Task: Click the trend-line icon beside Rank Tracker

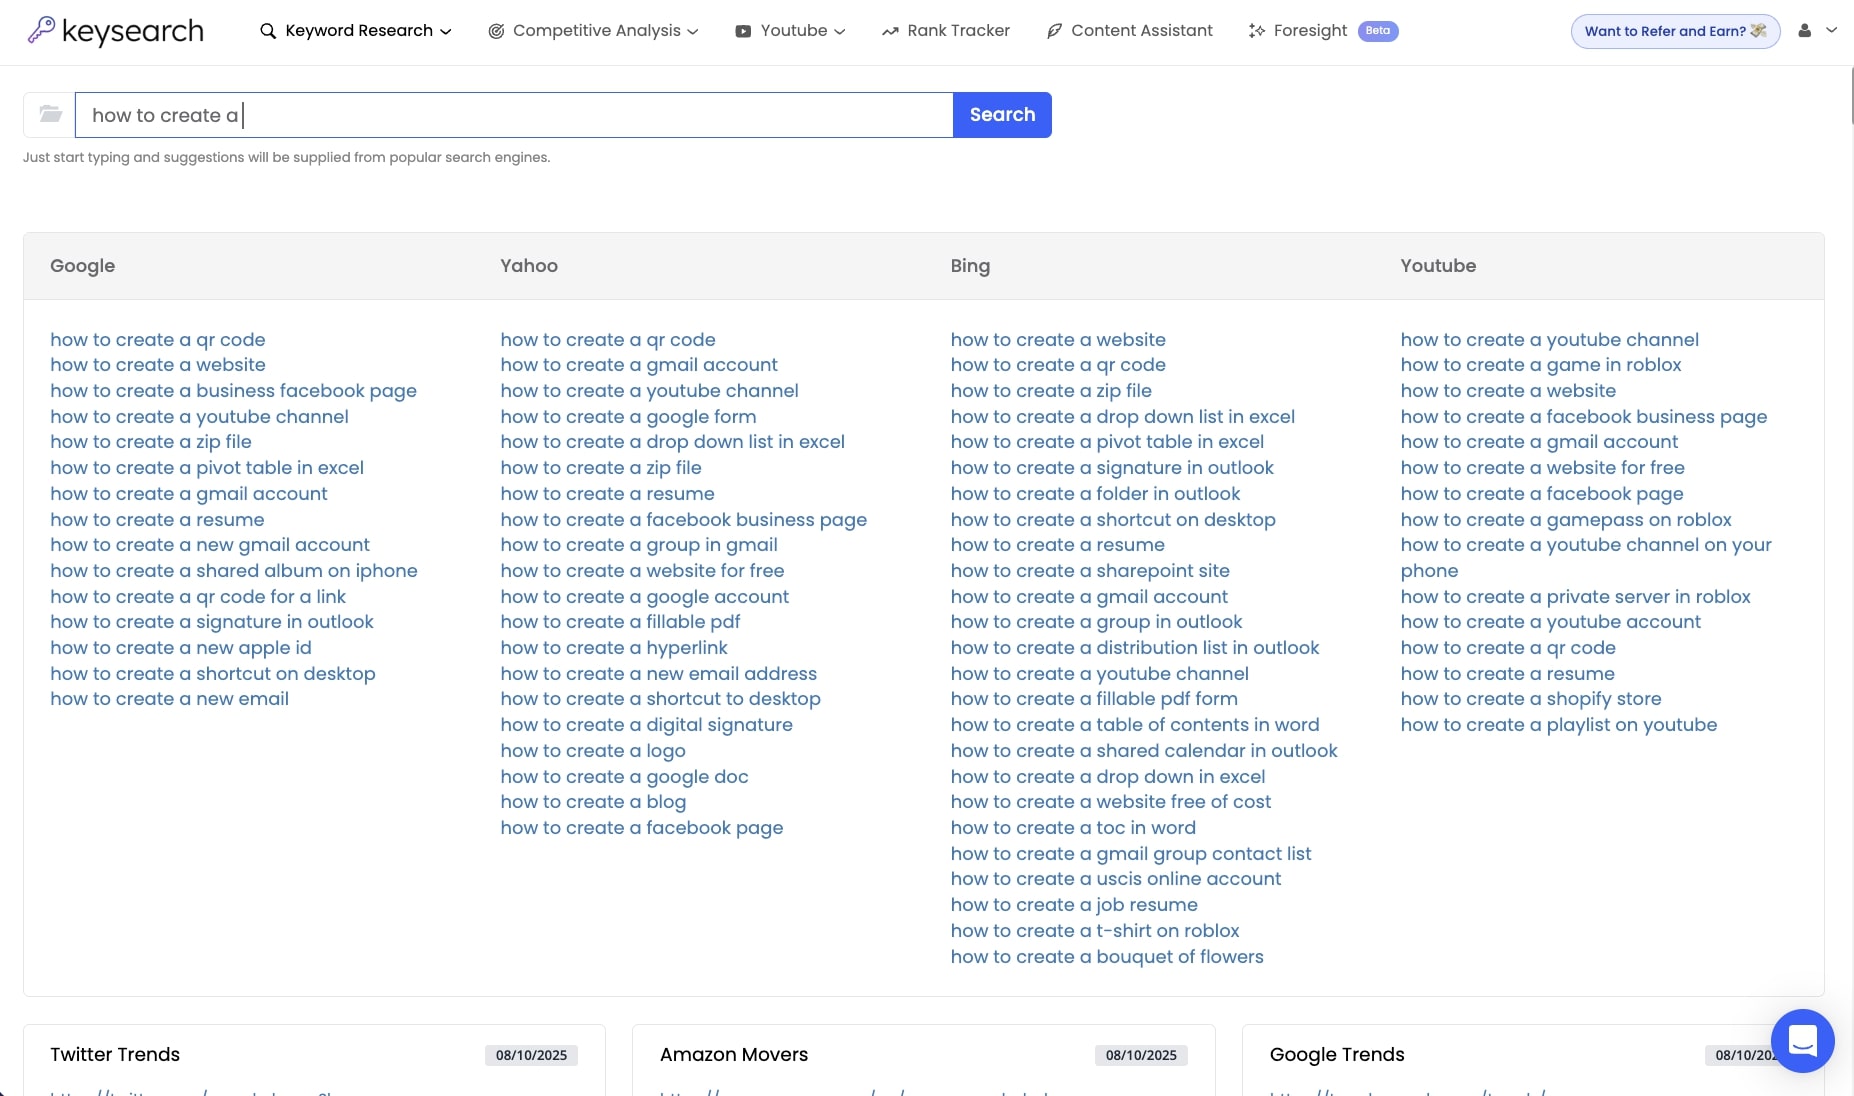Action: pos(890,31)
